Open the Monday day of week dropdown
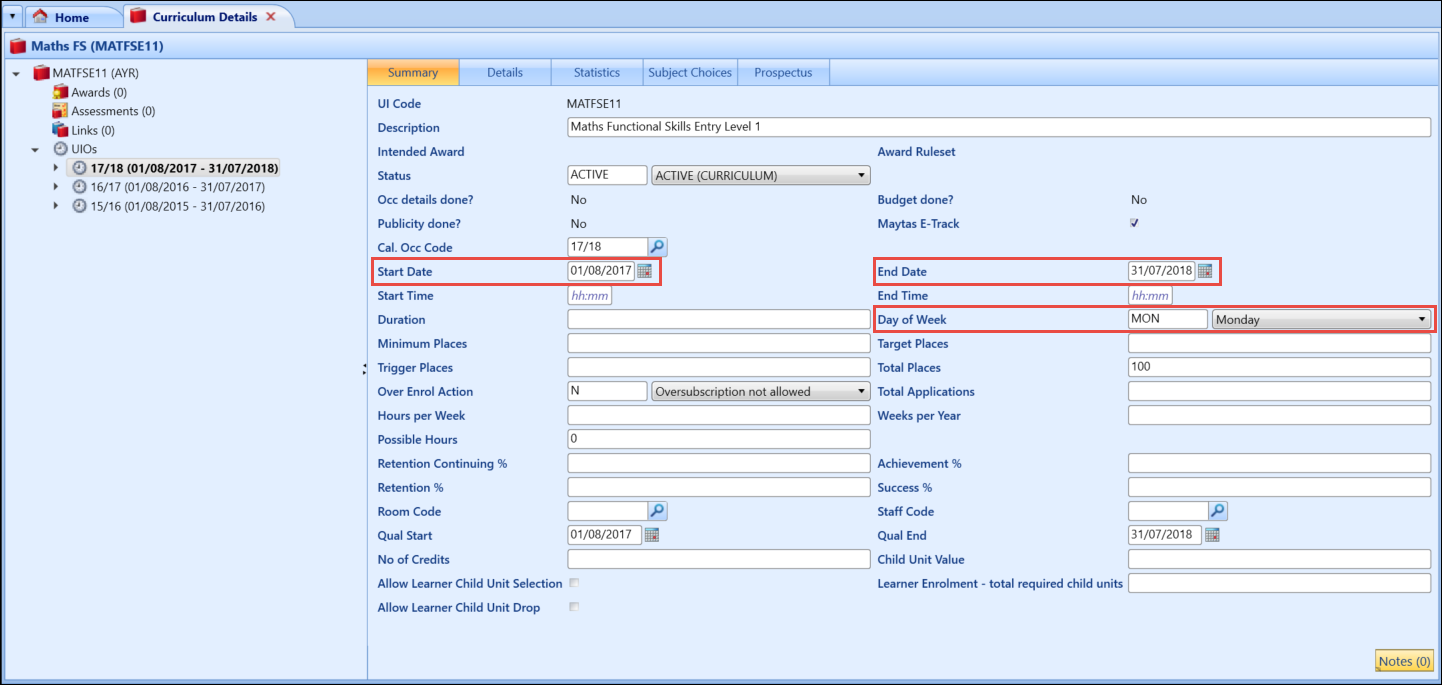This screenshot has width=1442, height=685. pos(1421,320)
